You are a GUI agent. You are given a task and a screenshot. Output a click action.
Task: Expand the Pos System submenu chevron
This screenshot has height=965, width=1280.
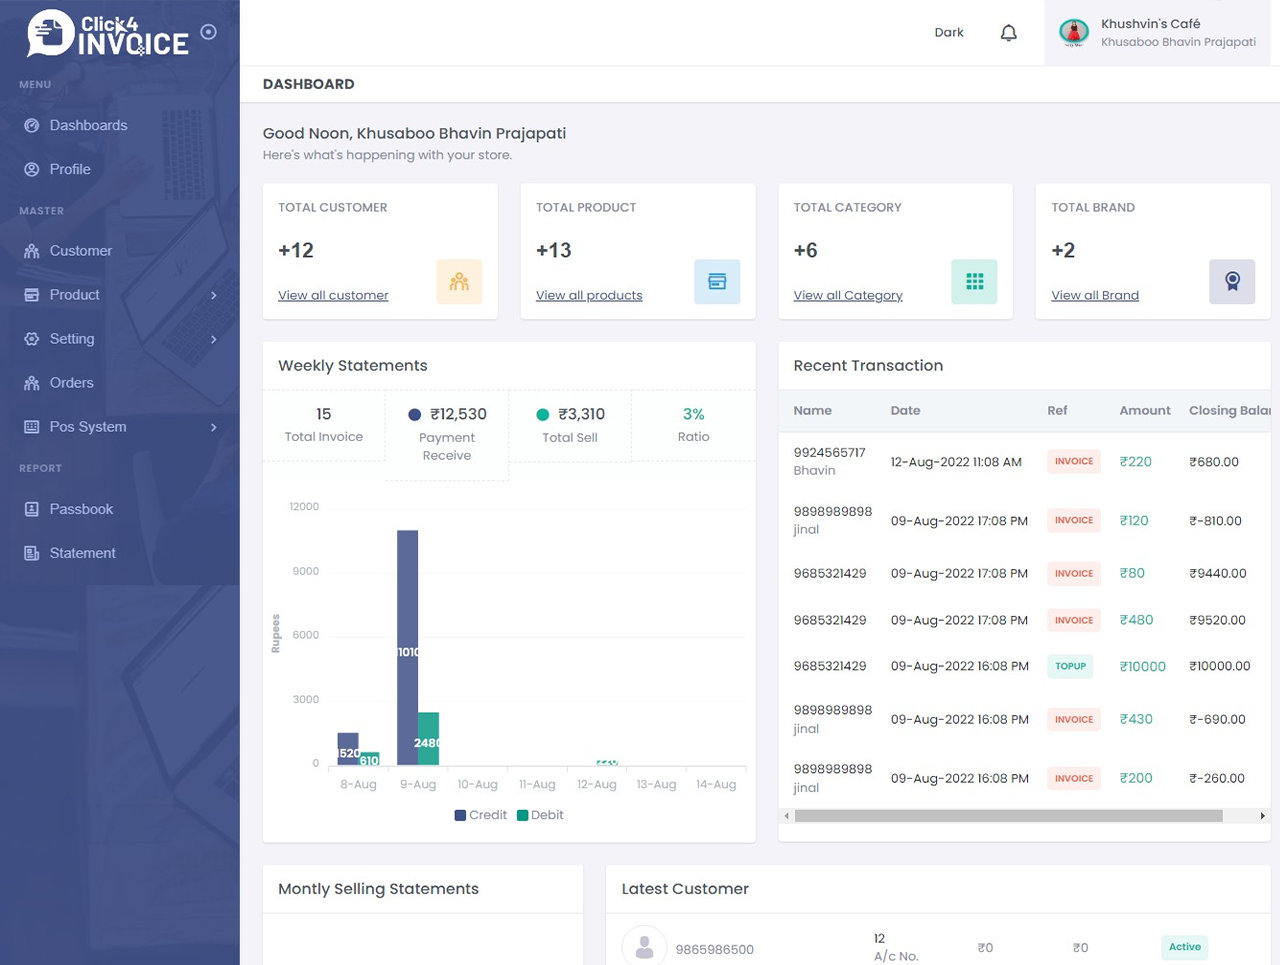click(x=213, y=427)
